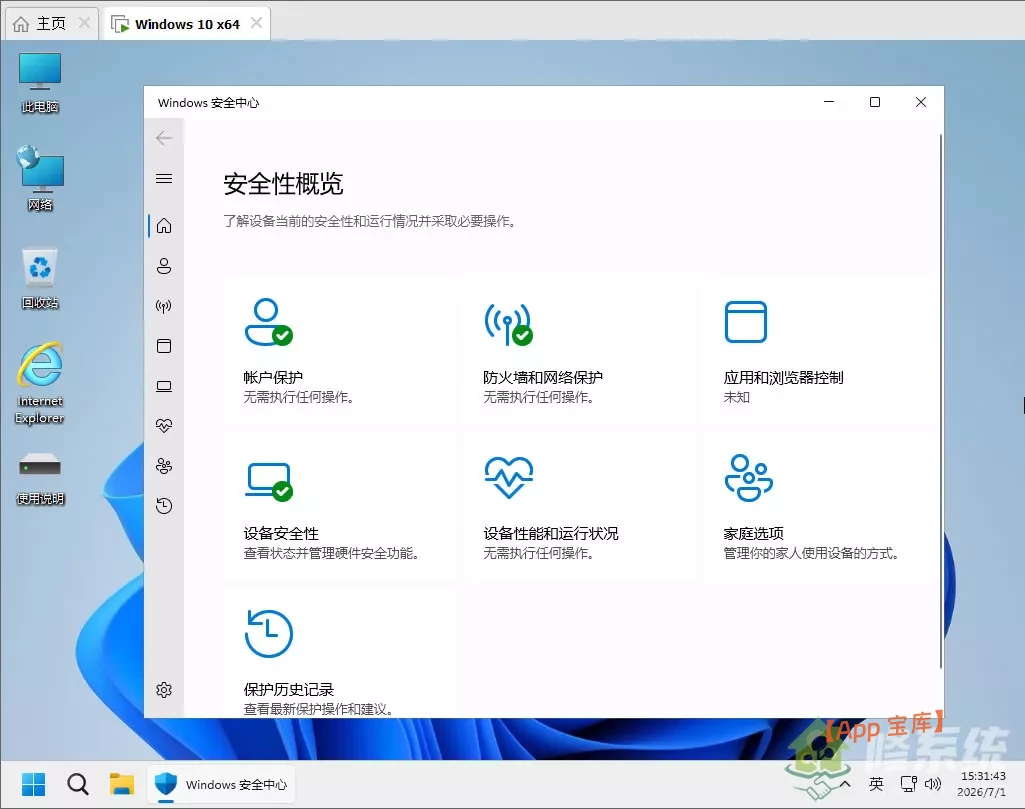Select app and browser control sidebar icon
This screenshot has height=809, width=1025.
(x=164, y=346)
